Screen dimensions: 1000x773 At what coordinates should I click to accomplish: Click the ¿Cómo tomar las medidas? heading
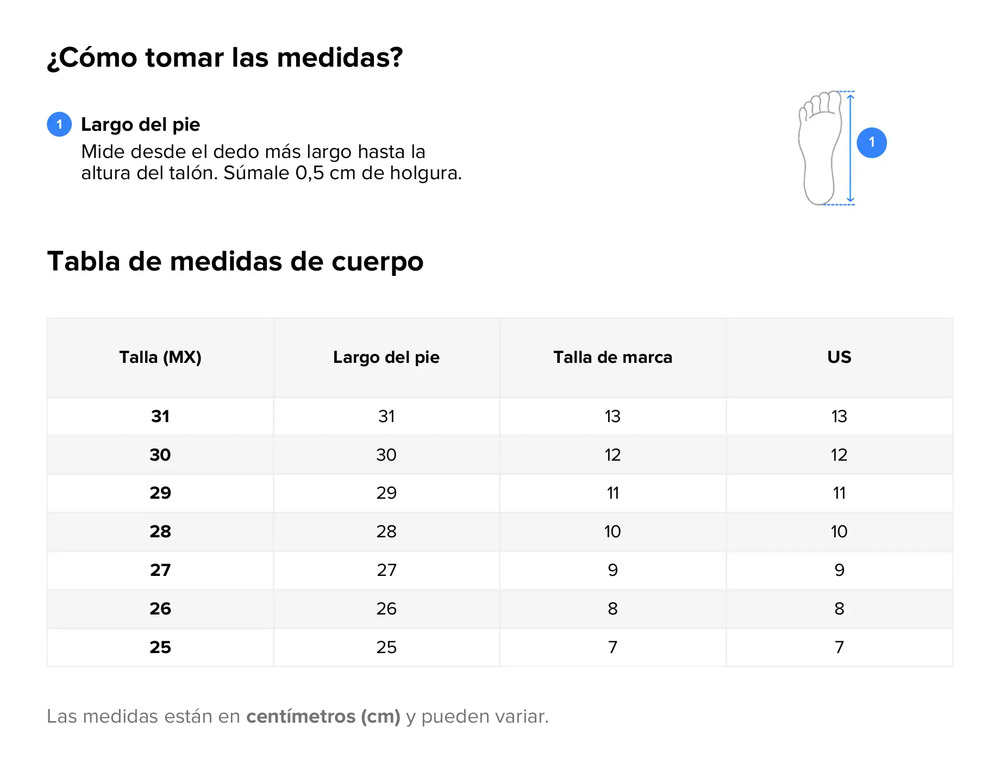click(225, 57)
